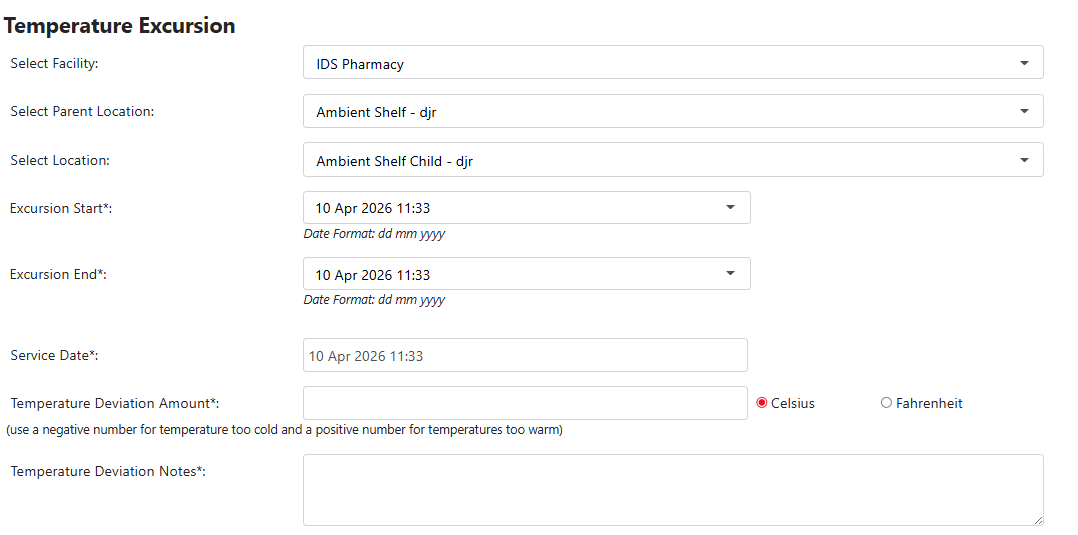Click the Select Facility label
Image resolution: width=1078 pixels, height=535 pixels.
(54, 63)
